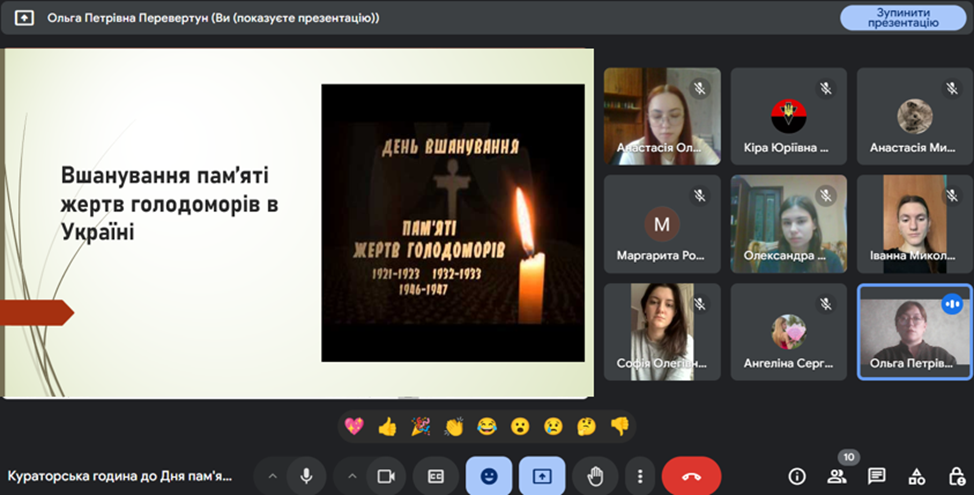Open meeting details info icon
974x495 pixels.
797,476
